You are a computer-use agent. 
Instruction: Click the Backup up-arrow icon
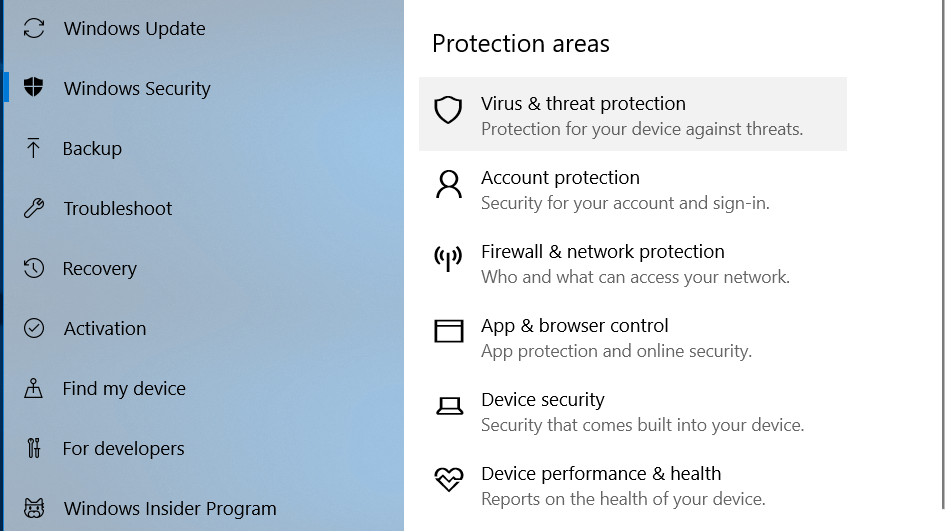[34, 148]
